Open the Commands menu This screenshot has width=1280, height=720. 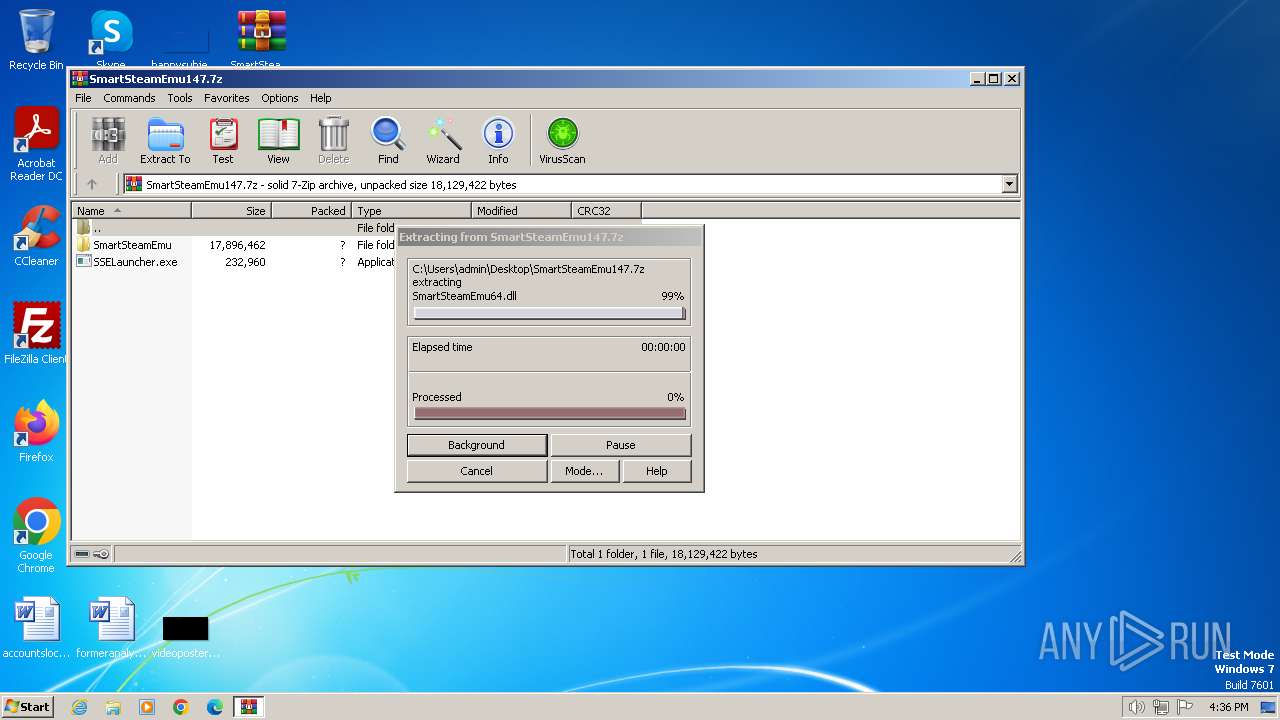[x=129, y=98]
